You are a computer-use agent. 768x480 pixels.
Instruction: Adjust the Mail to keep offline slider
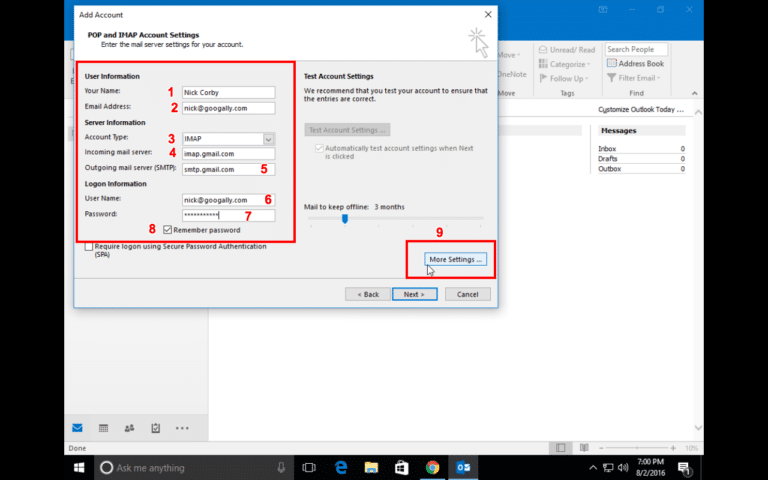[345, 218]
